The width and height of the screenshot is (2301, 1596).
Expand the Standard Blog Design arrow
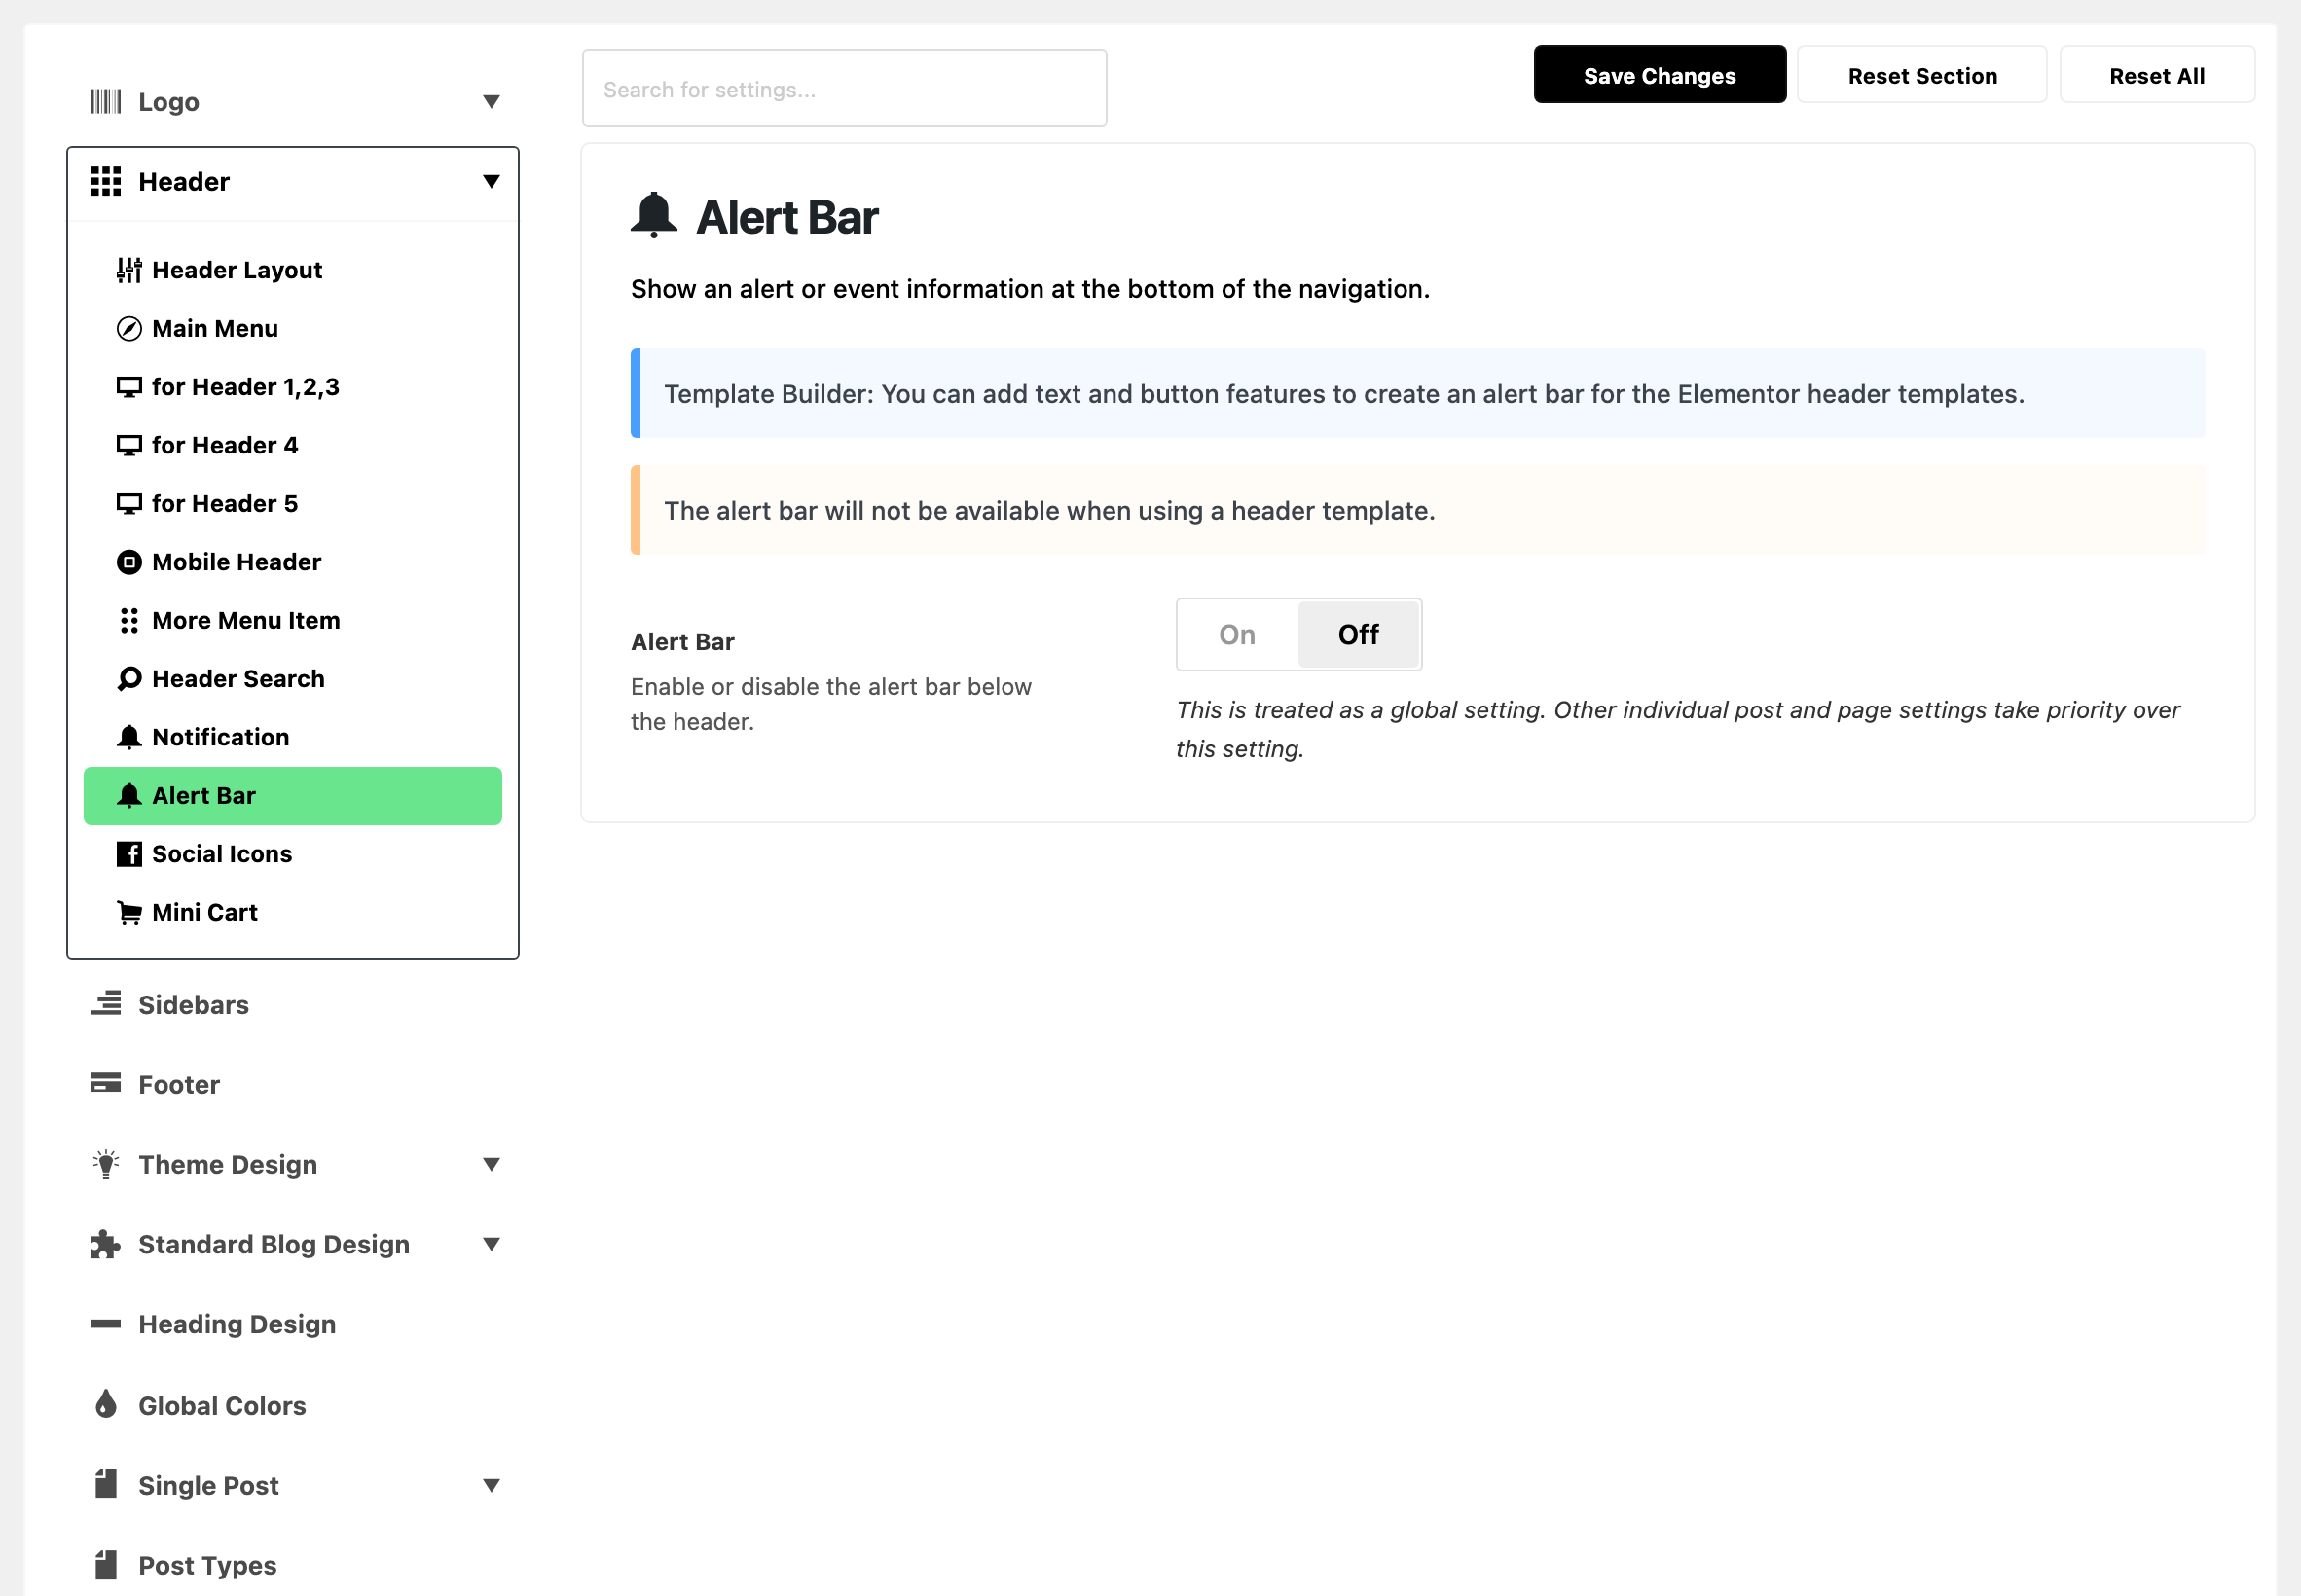(x=491, y=1244)
